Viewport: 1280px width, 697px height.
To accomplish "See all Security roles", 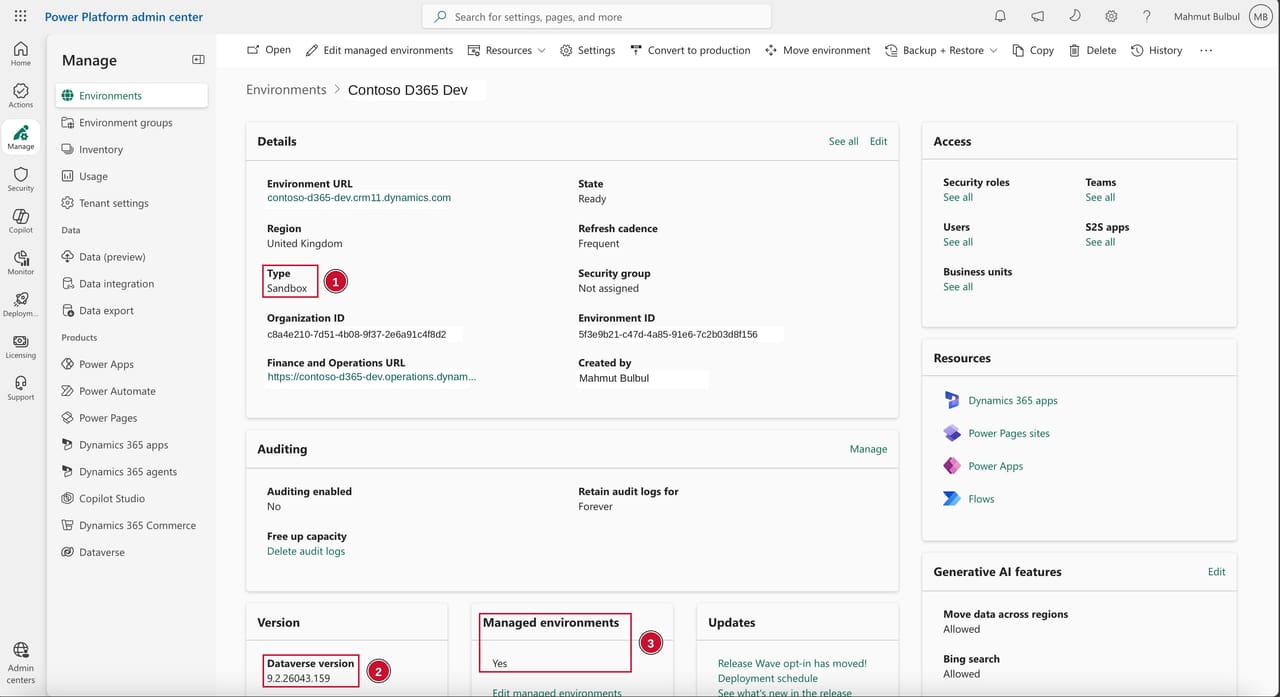I will (958, 197).
